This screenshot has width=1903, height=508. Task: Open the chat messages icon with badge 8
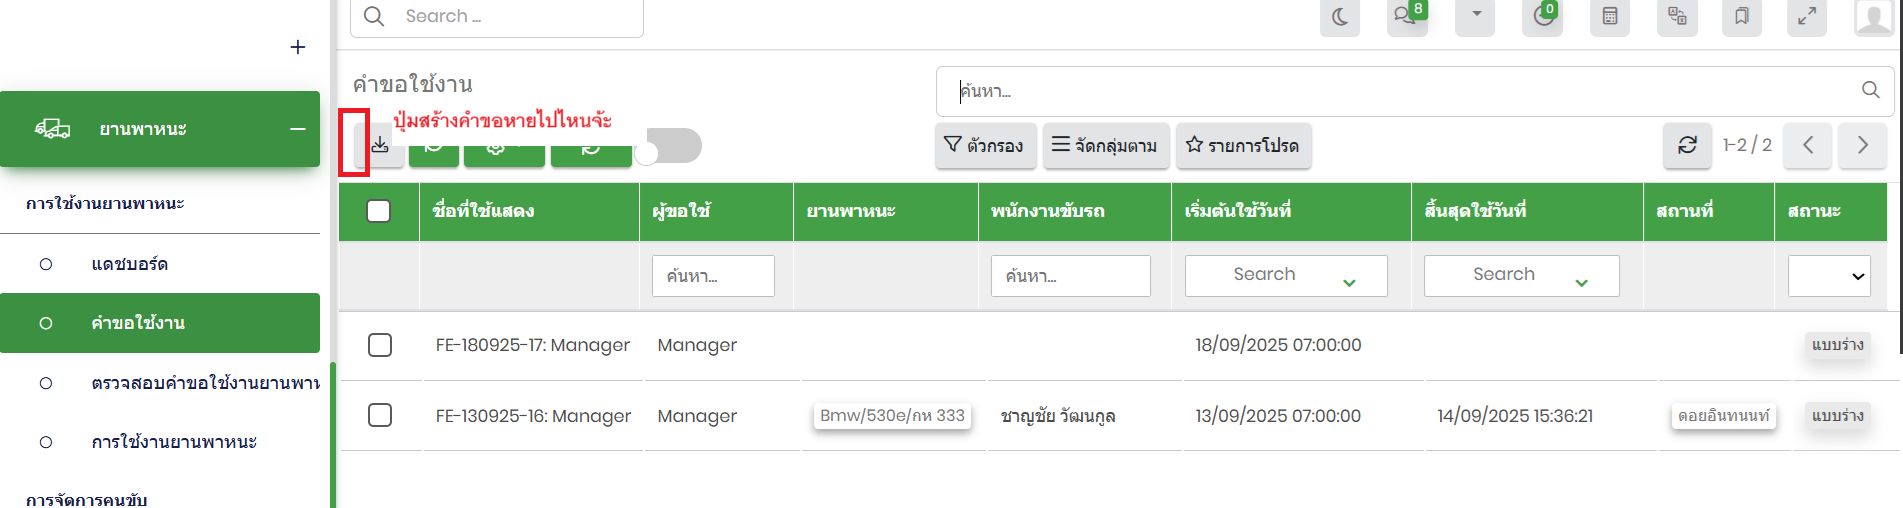click(x=1406, y=17)
